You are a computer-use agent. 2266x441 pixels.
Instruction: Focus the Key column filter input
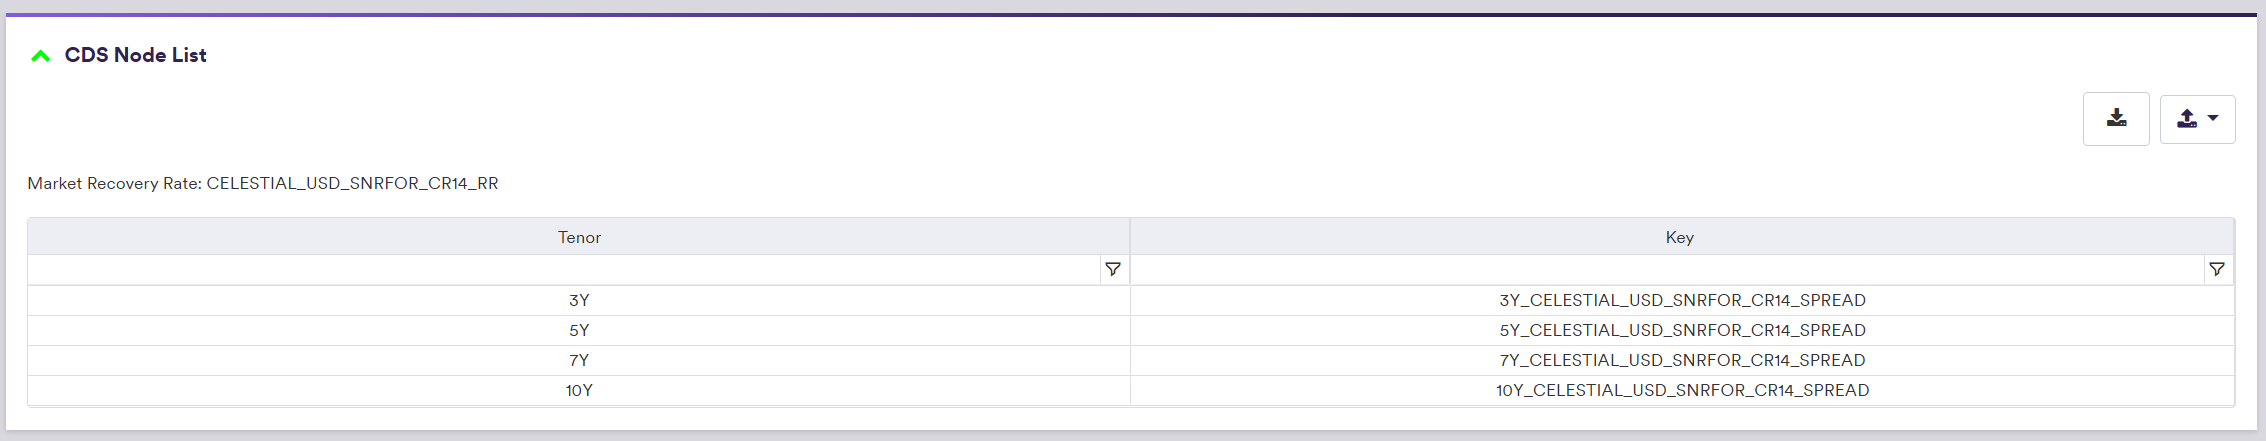[x=1666, y=270]
